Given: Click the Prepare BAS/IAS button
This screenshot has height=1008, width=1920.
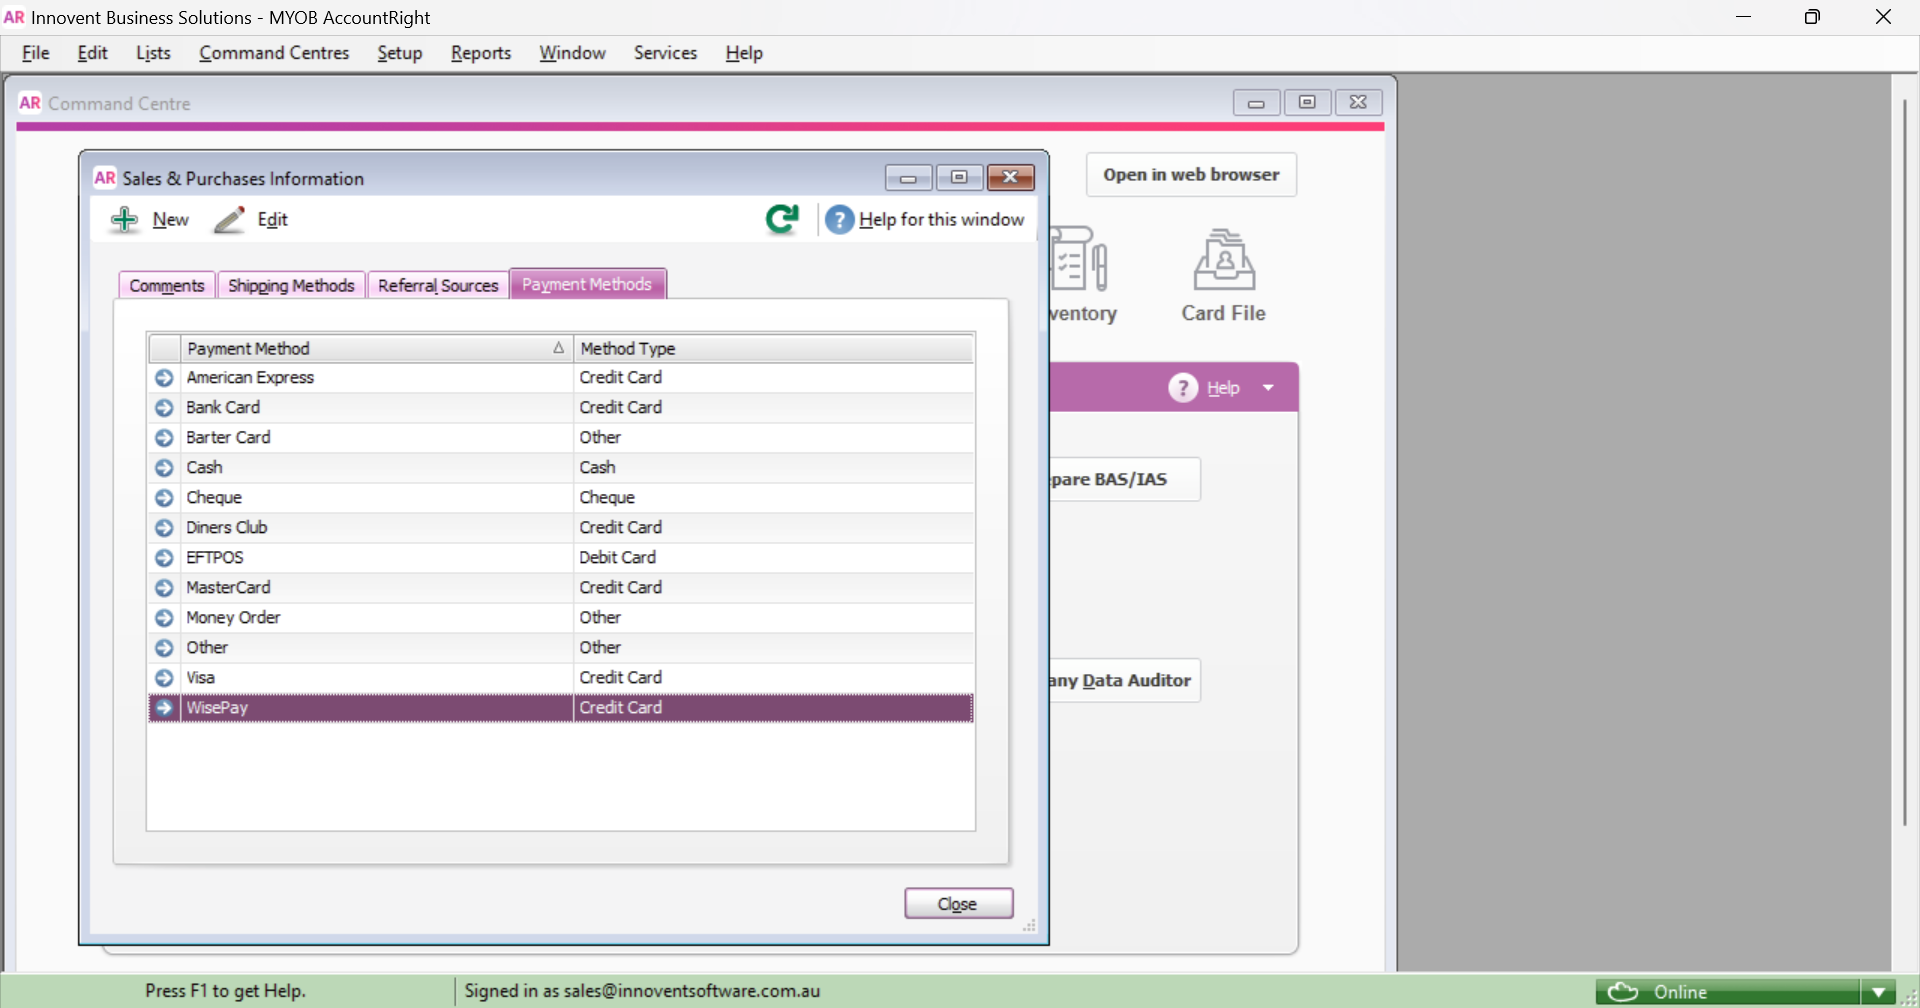Looking at the screenshot, I should coord(1124,479).
